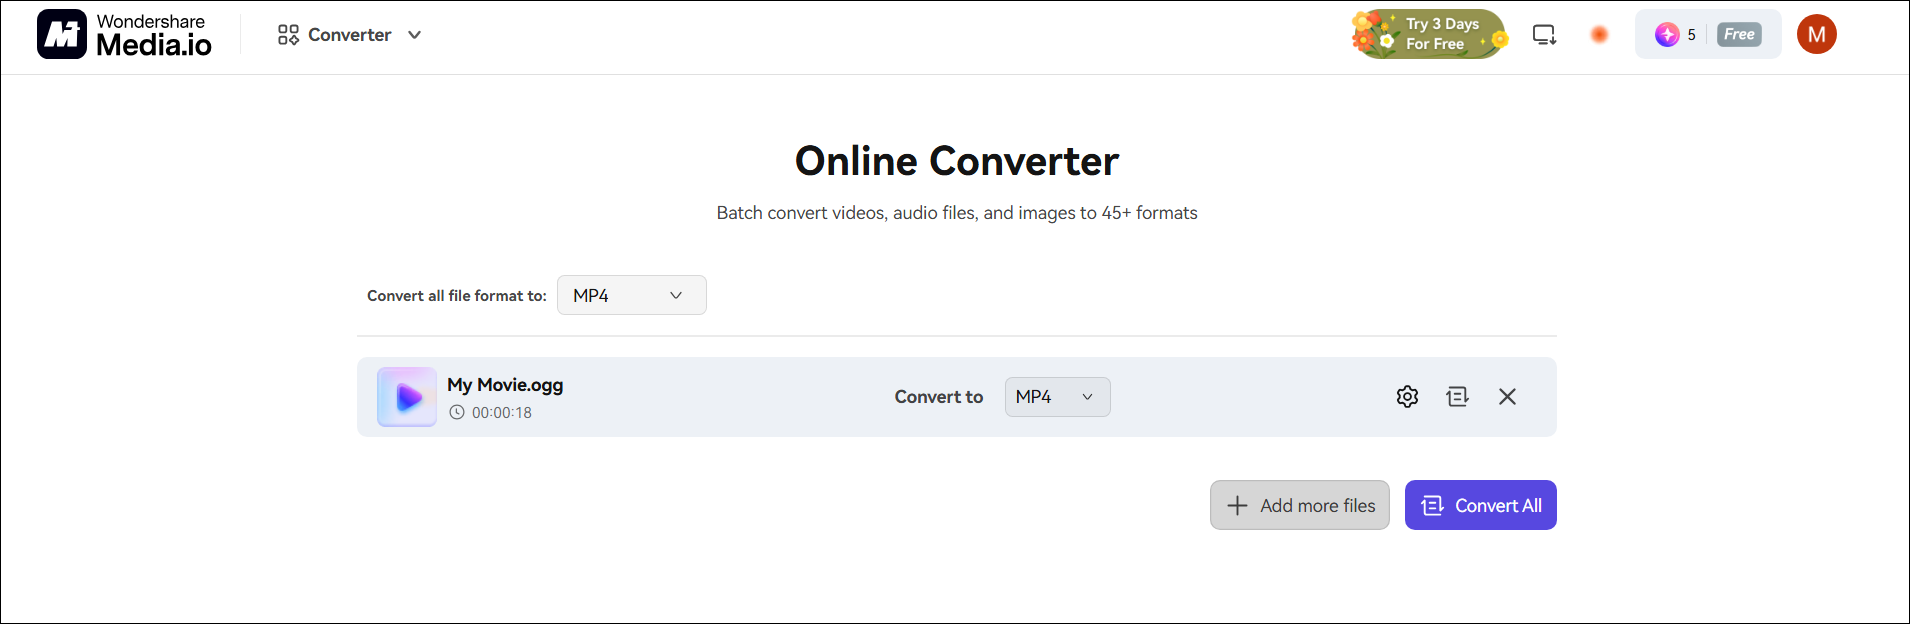The height and width of the screenshot is (624, 1910).
Task: Click the Free plan badge
Action: click(1739, 35)
